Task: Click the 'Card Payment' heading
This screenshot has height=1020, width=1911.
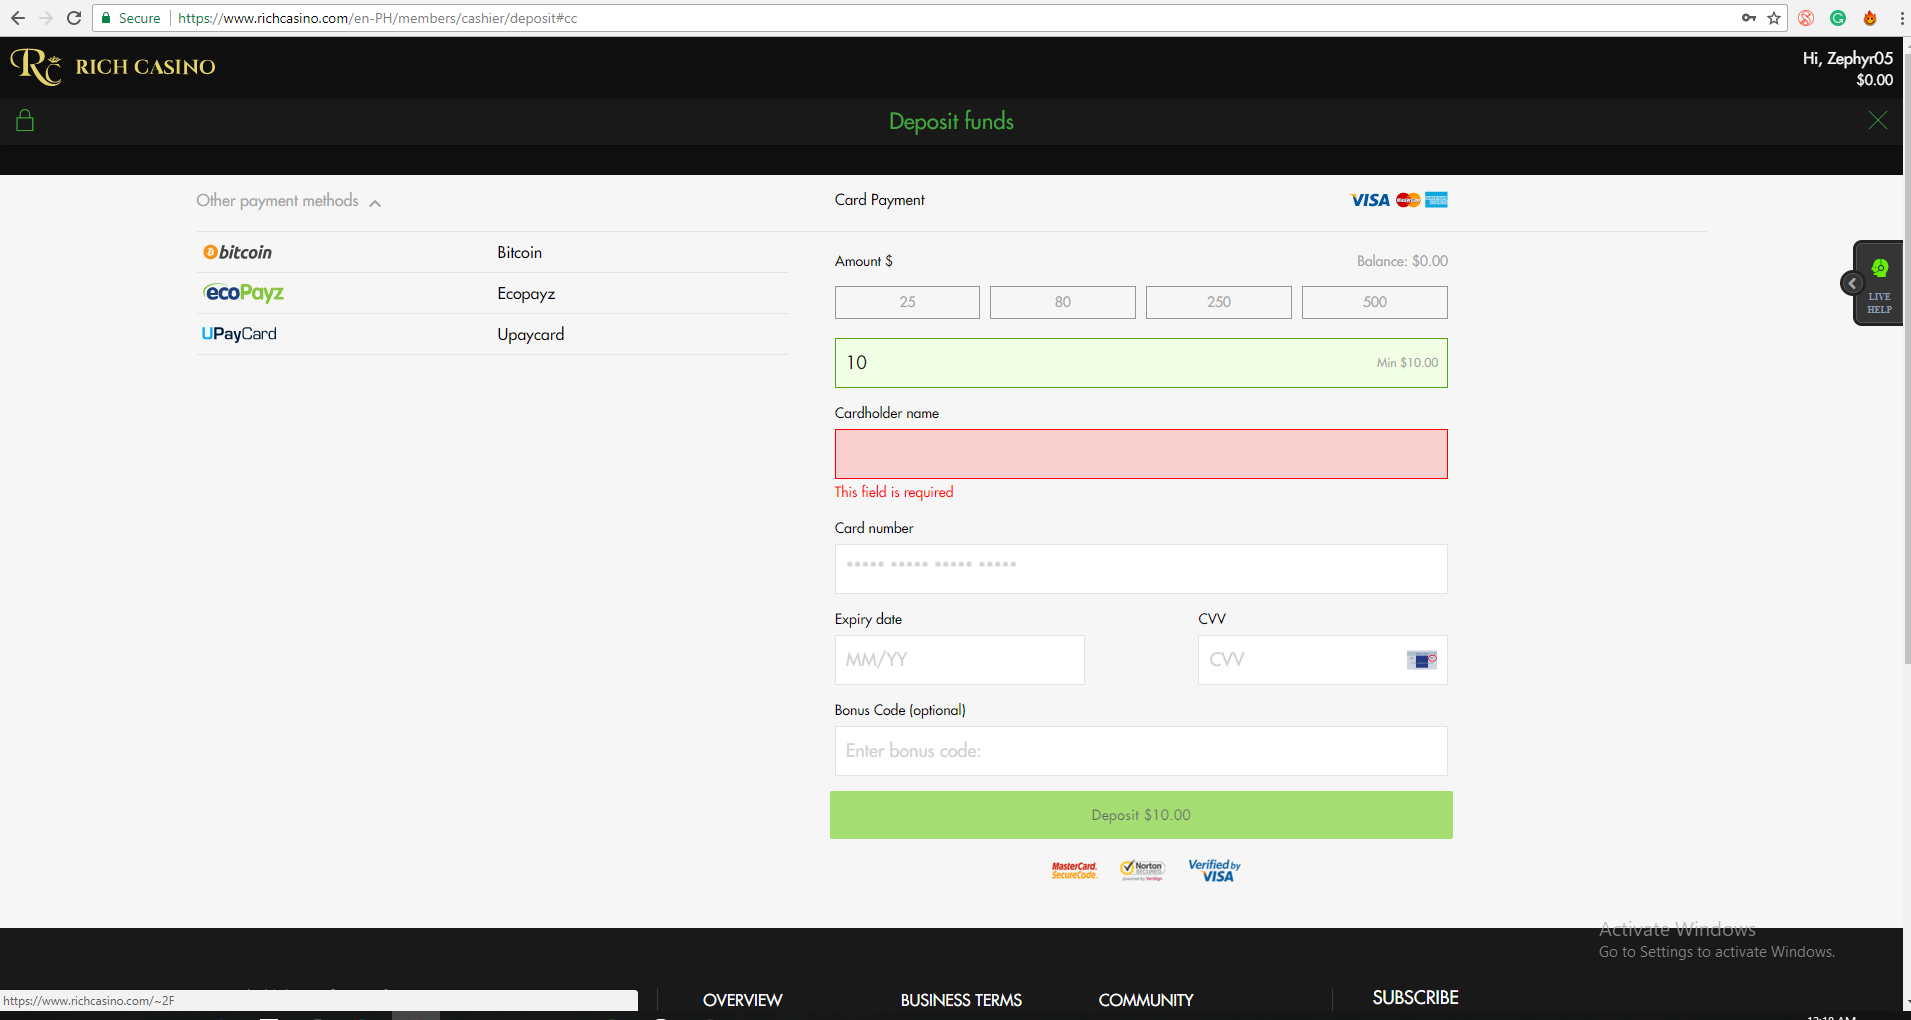Action: tap(880, 200)
